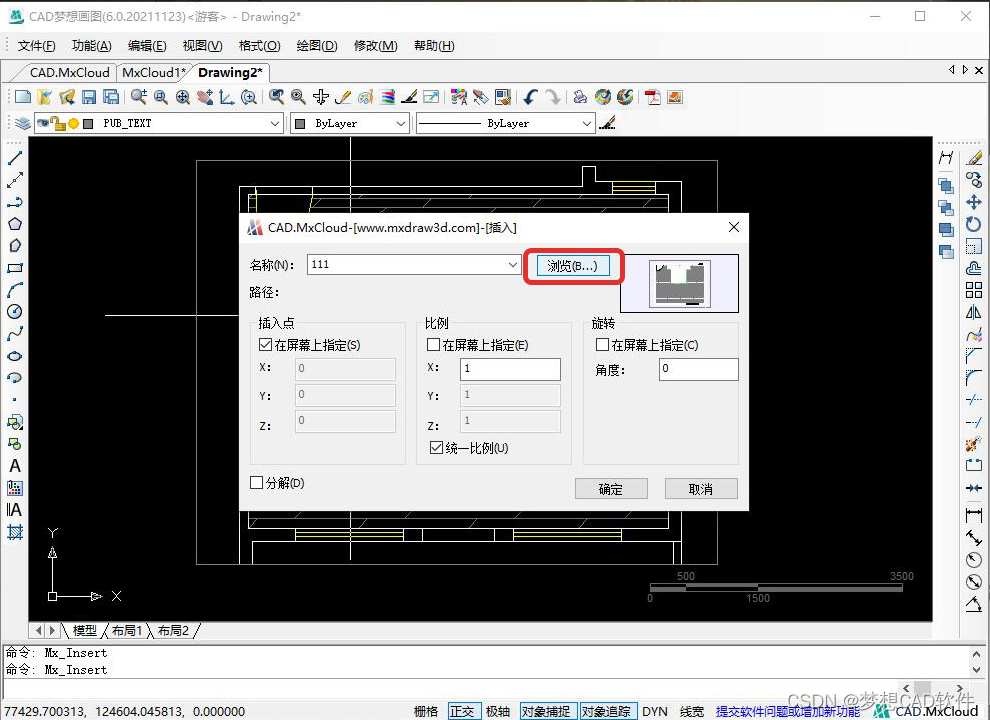This screenshot has height=720, width=990.
Task: Toggle 对象捕捉 object snap
Action: coord(546,711)
